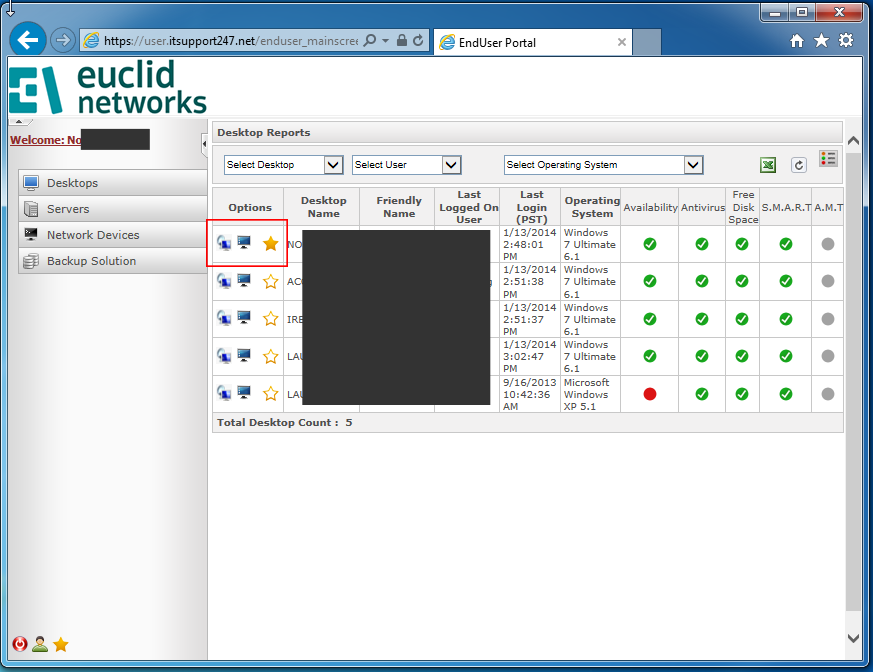Viewport: 873px width, 672px height.
Task: Collapse header with small up arrow
Action: 19,121
